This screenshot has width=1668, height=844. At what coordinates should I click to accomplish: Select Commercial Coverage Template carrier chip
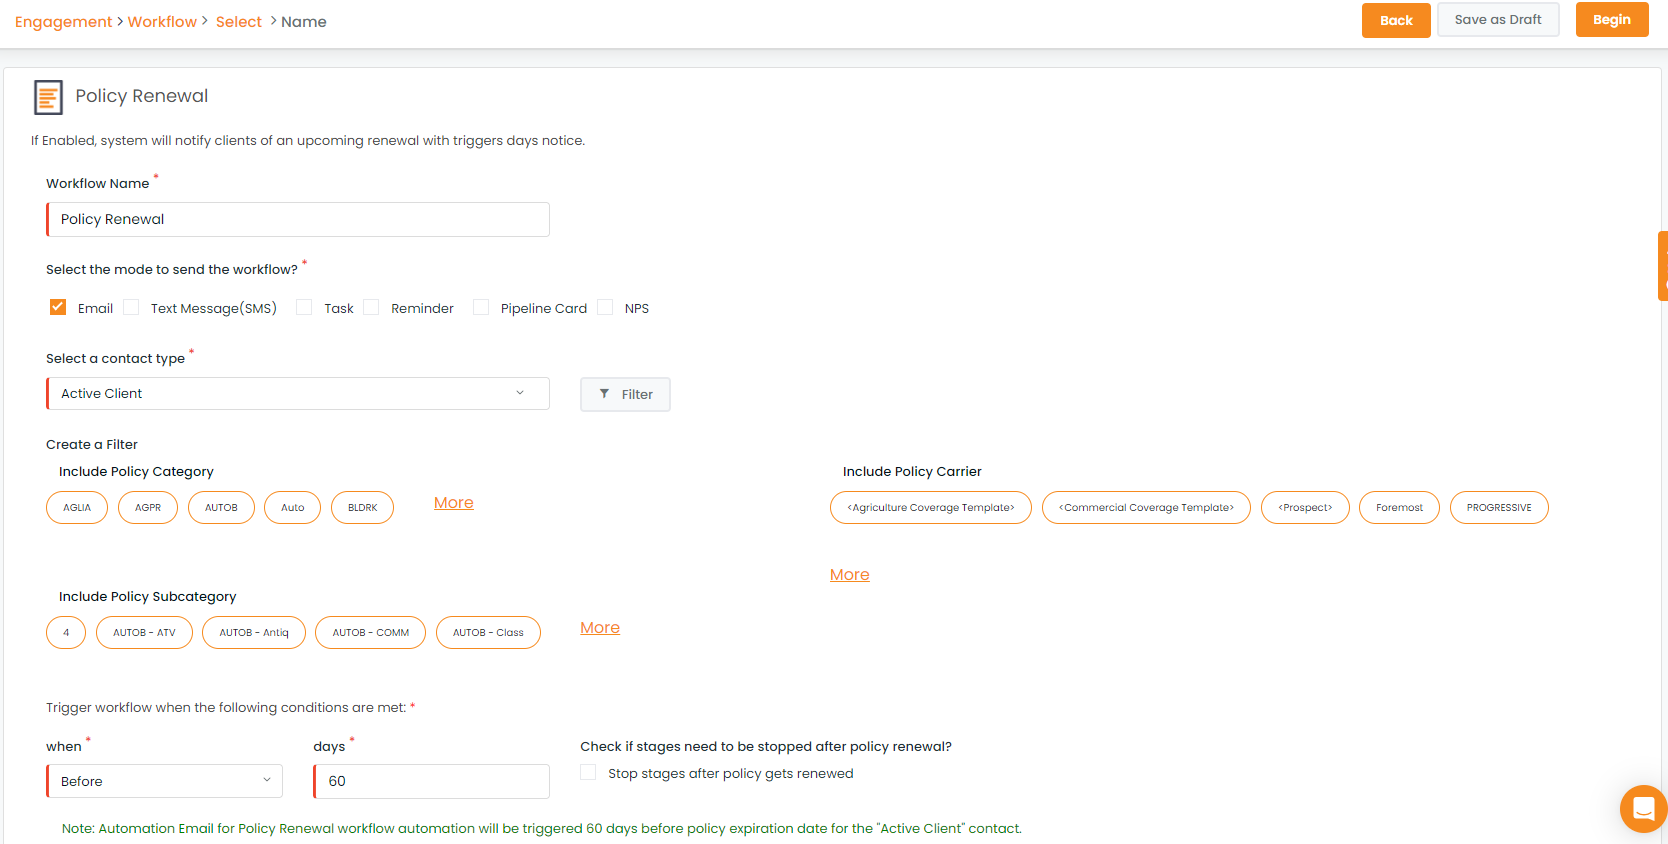[1146, 508]
